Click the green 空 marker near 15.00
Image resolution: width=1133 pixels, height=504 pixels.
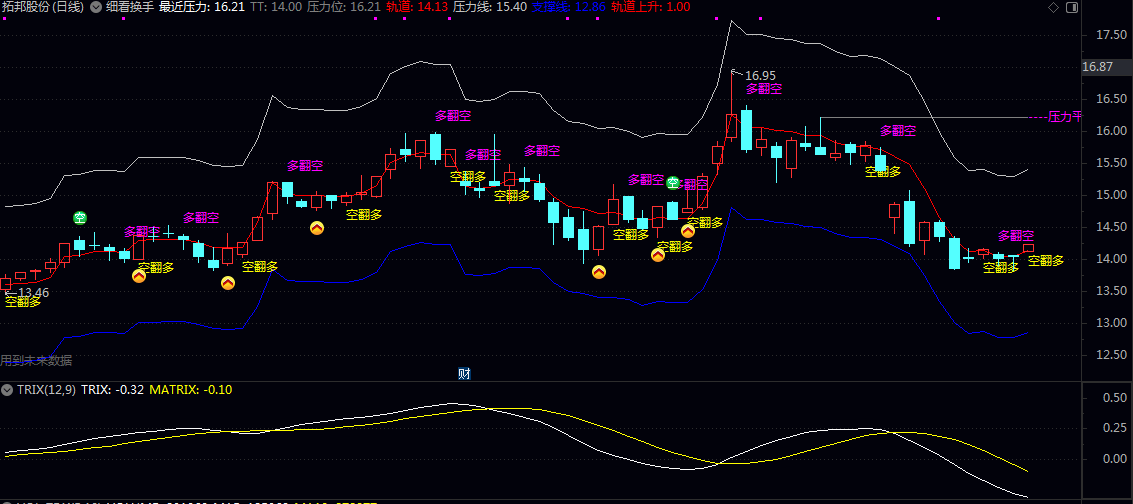674,183
